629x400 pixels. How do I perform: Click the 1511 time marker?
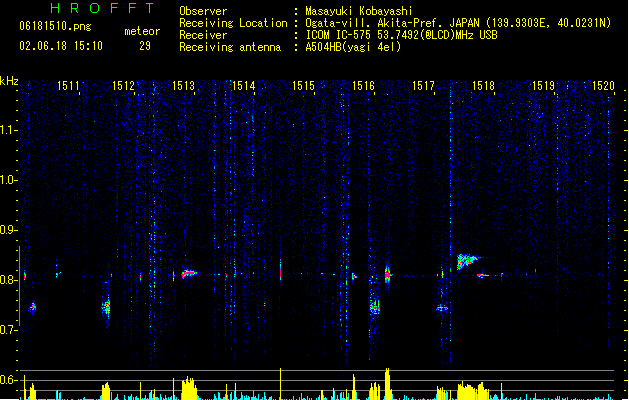[68, 86]
